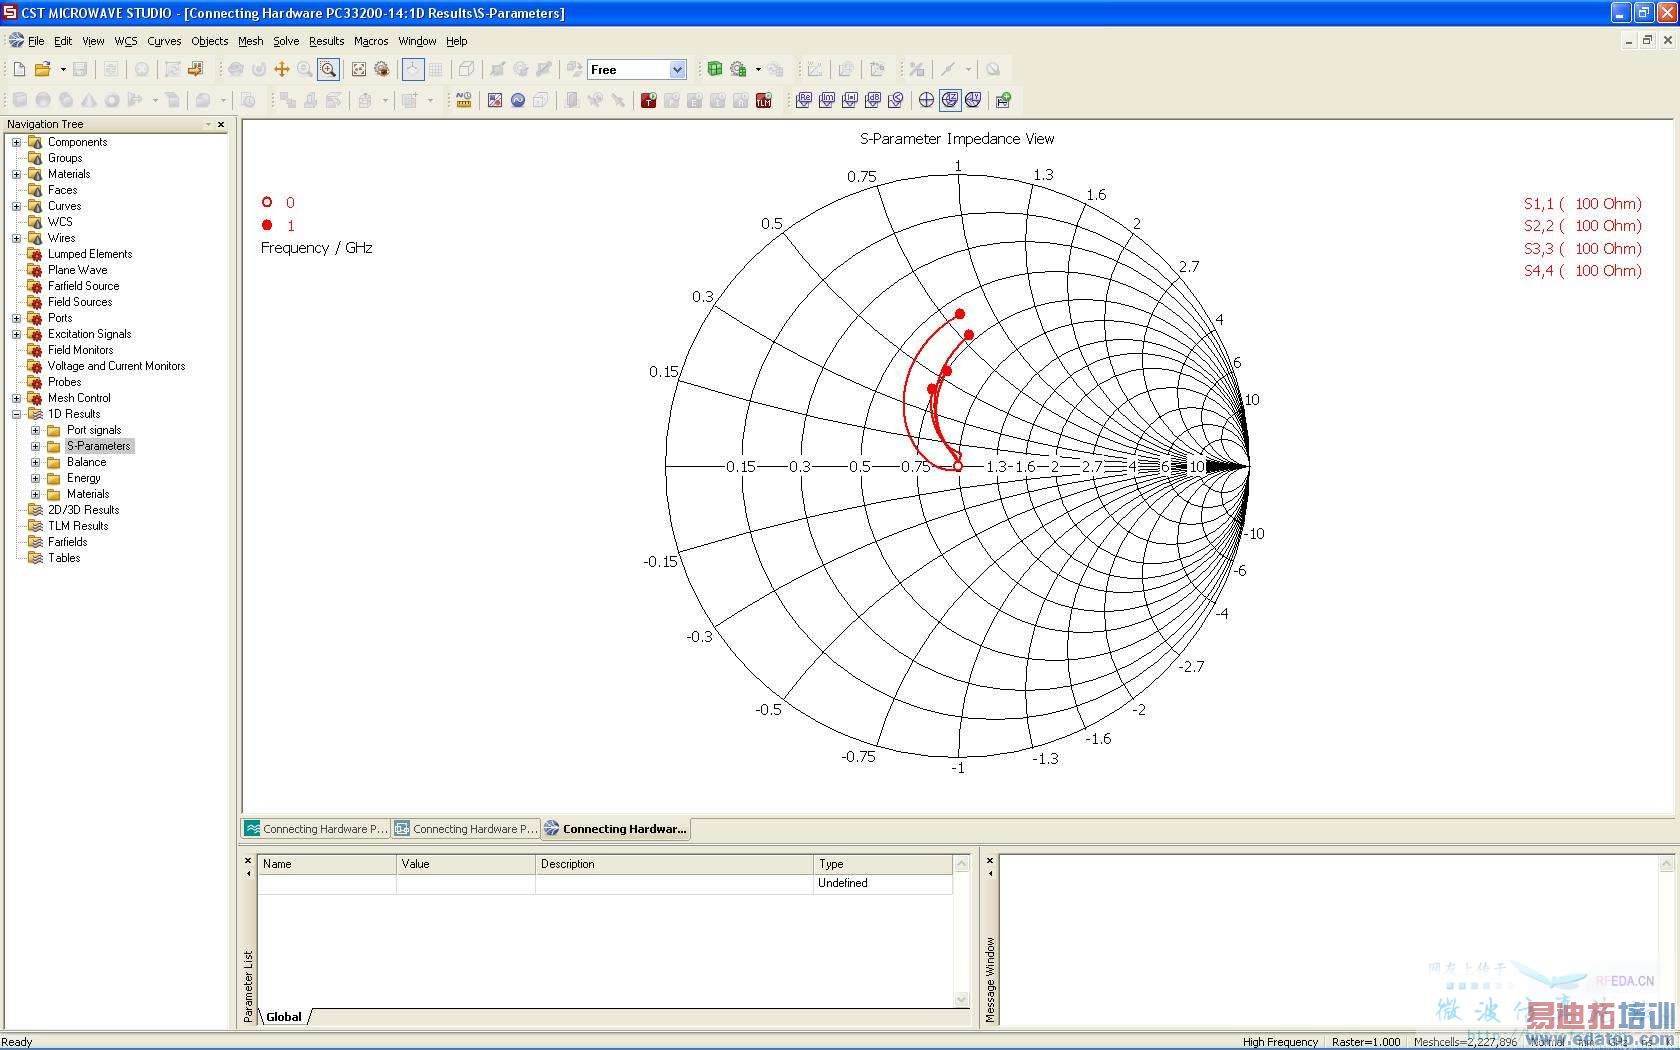The width and height of the screenshot is (1680, 1050).
Task: Expand the Balance folder
Action: [35, 462]
